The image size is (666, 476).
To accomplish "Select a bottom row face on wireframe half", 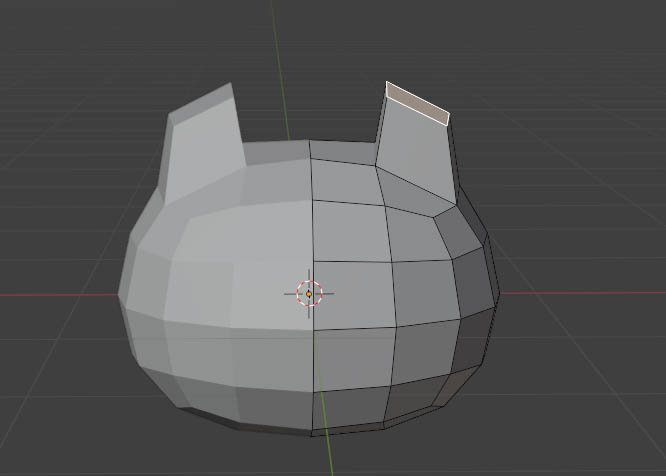I will coord(352,410).
